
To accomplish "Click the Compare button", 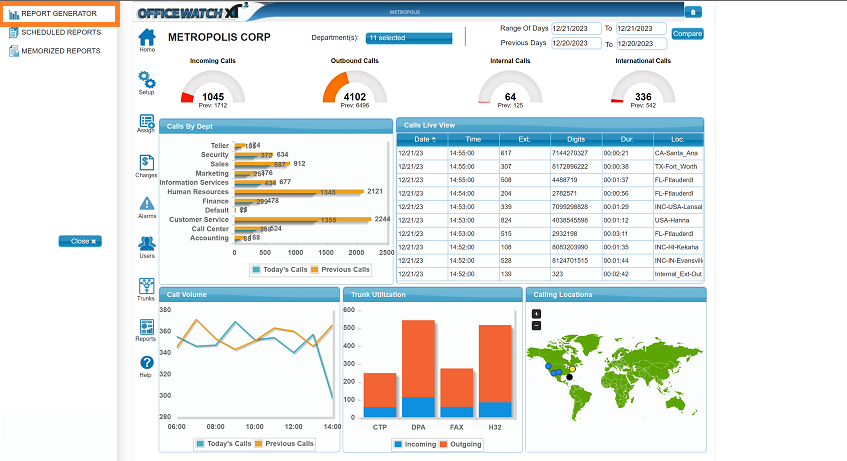I will (x=687, y=34).
